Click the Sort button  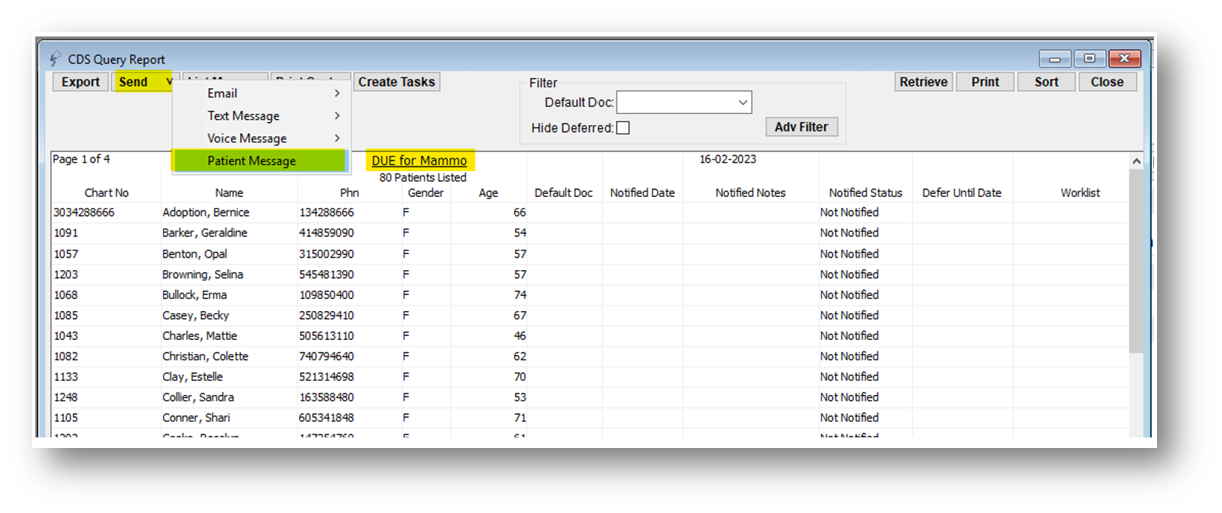pos(1047,82)
